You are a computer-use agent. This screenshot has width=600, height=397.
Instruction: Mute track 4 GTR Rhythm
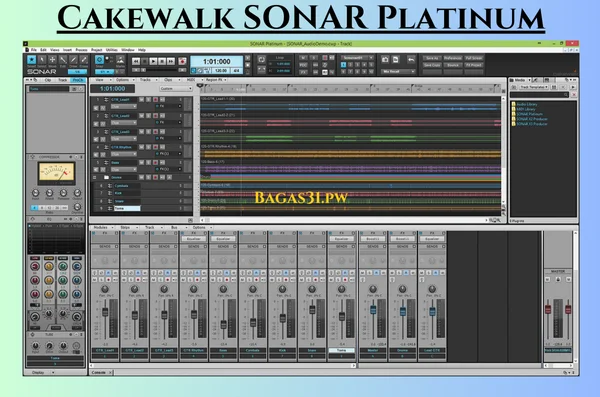pos(141,147)
